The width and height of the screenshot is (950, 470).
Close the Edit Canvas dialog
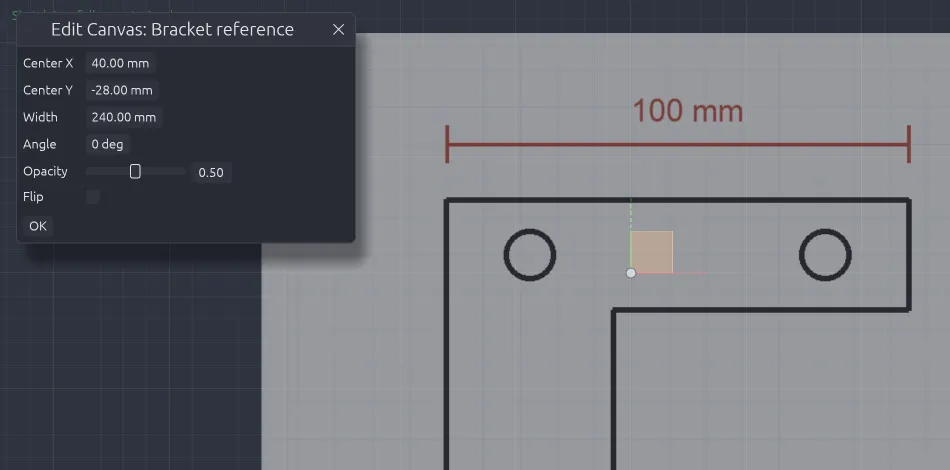point(339,29)
